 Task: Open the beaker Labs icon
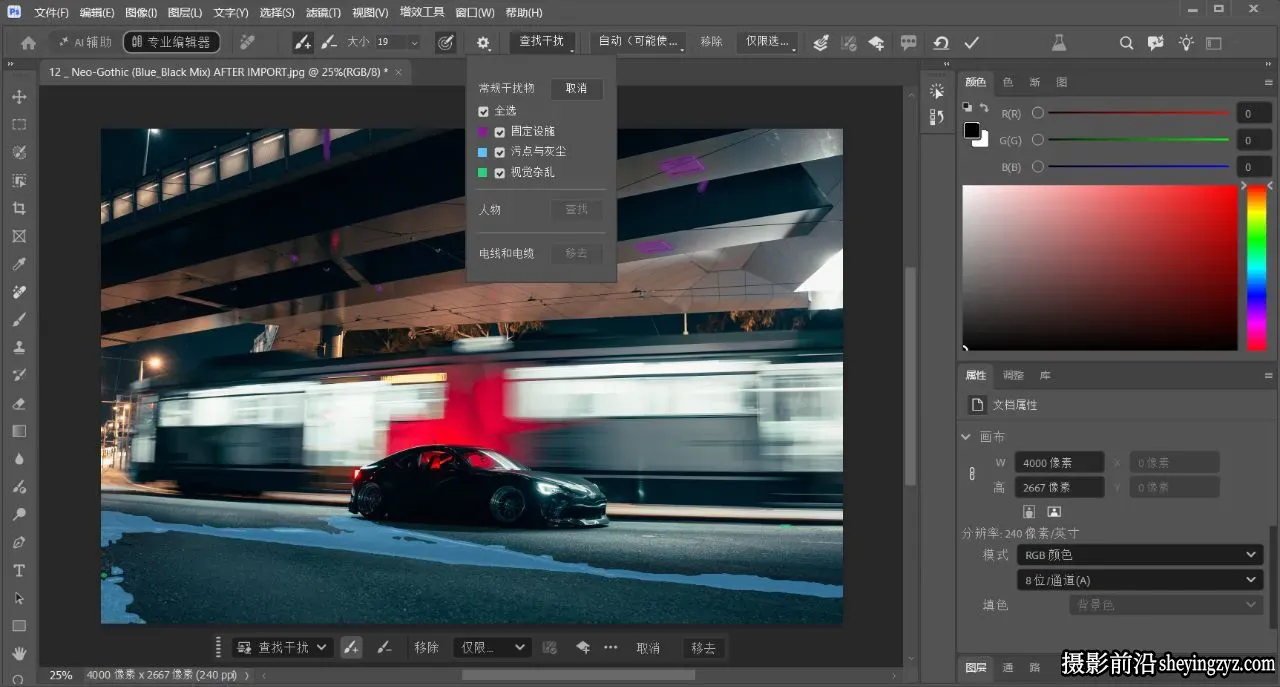[1059, 43]
